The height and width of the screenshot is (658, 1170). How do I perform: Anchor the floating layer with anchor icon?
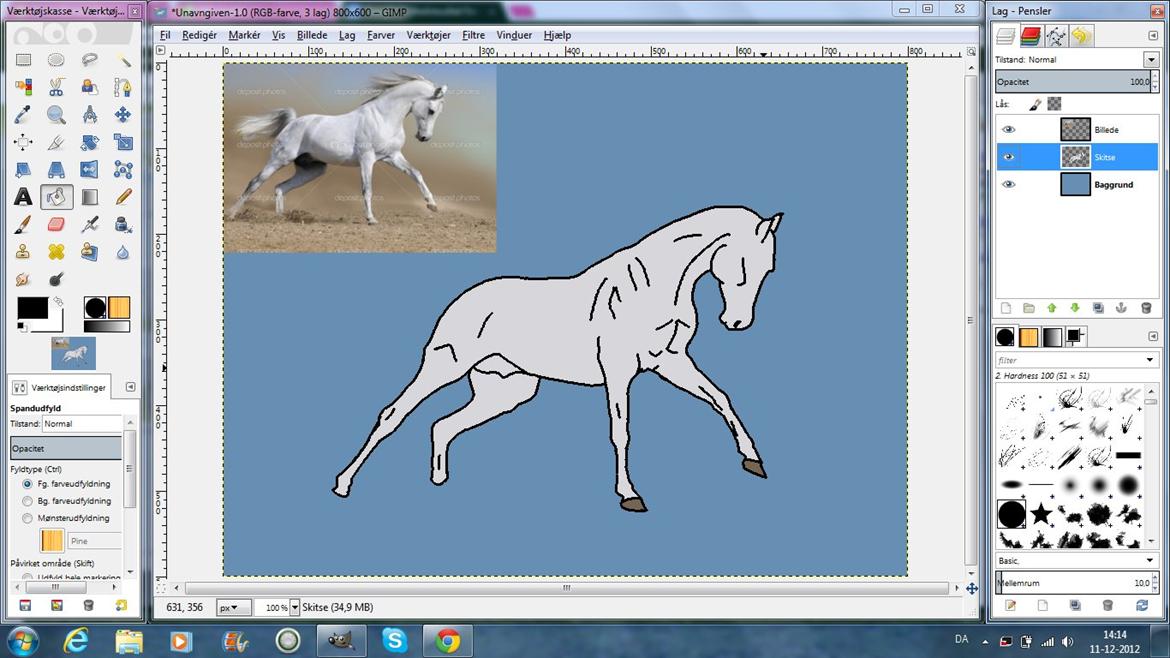click(1120, 308)
